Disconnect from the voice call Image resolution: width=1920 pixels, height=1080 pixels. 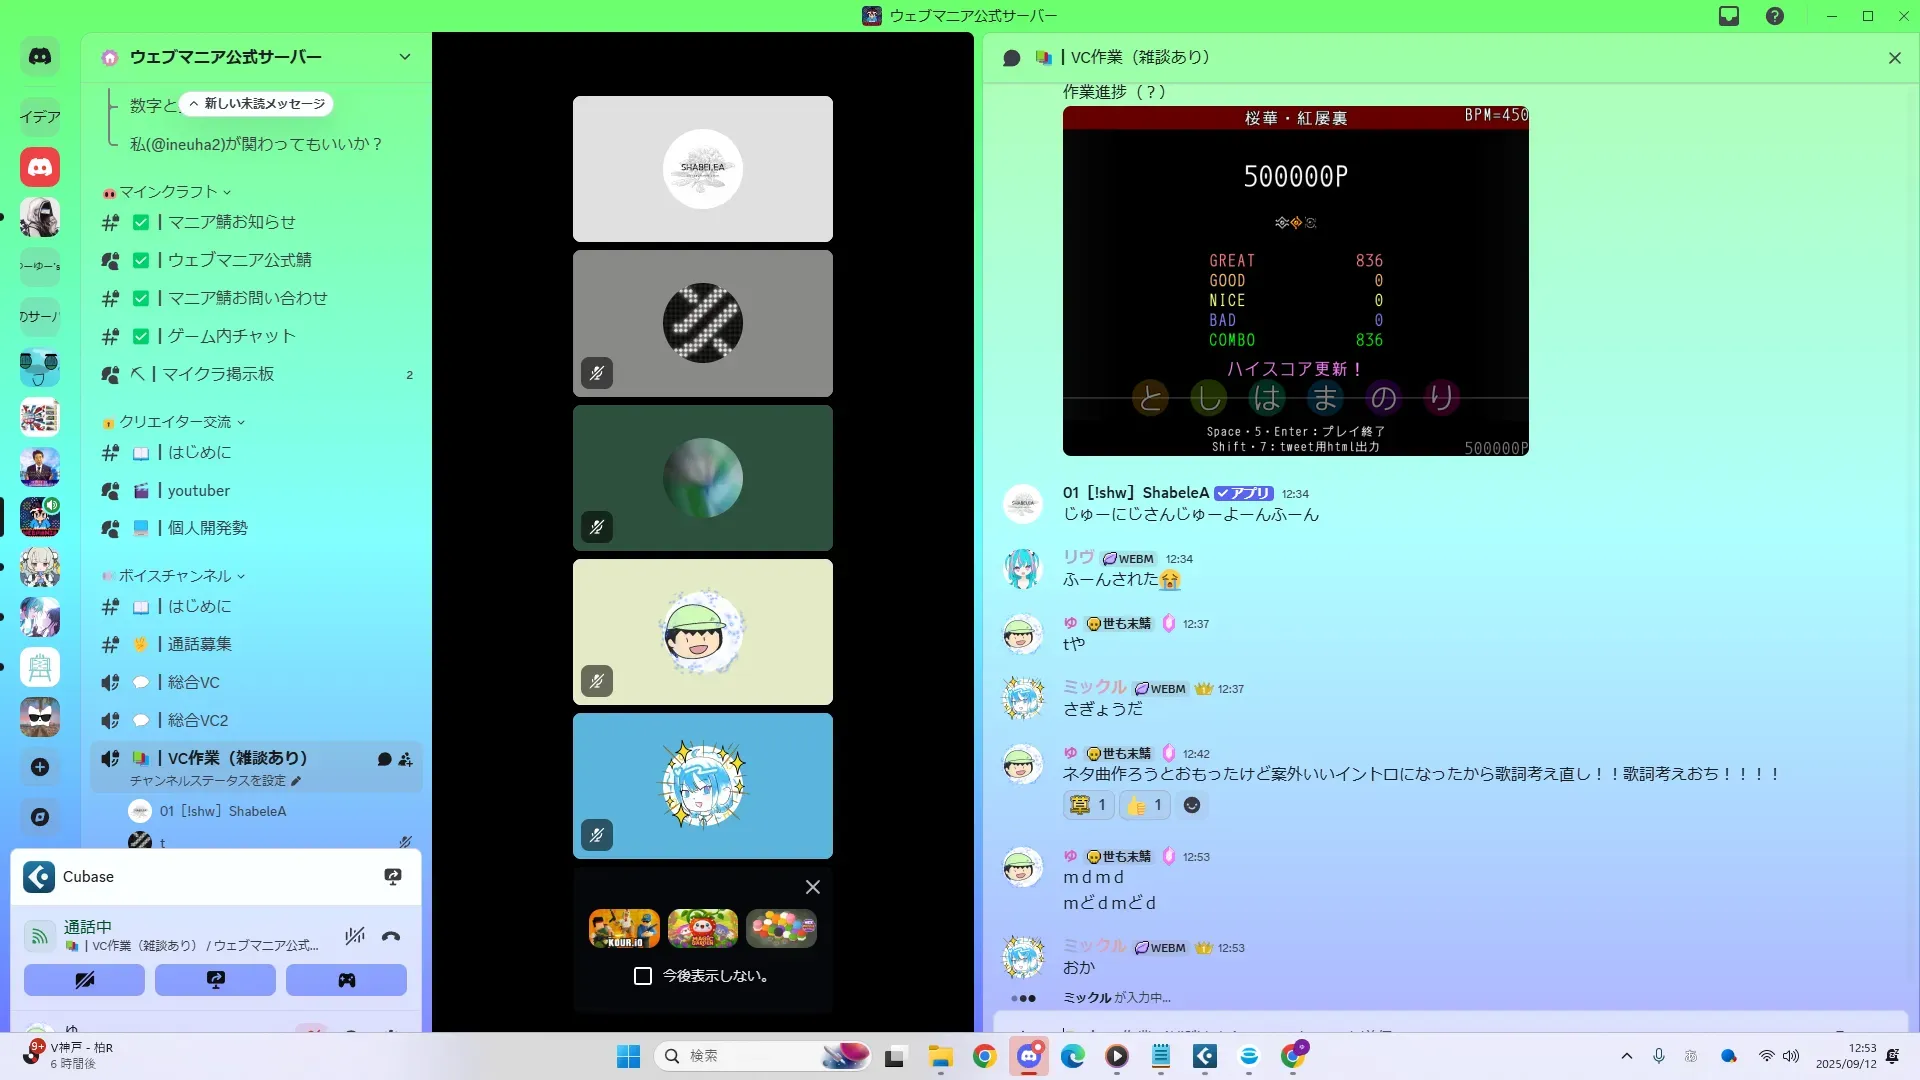391,936
